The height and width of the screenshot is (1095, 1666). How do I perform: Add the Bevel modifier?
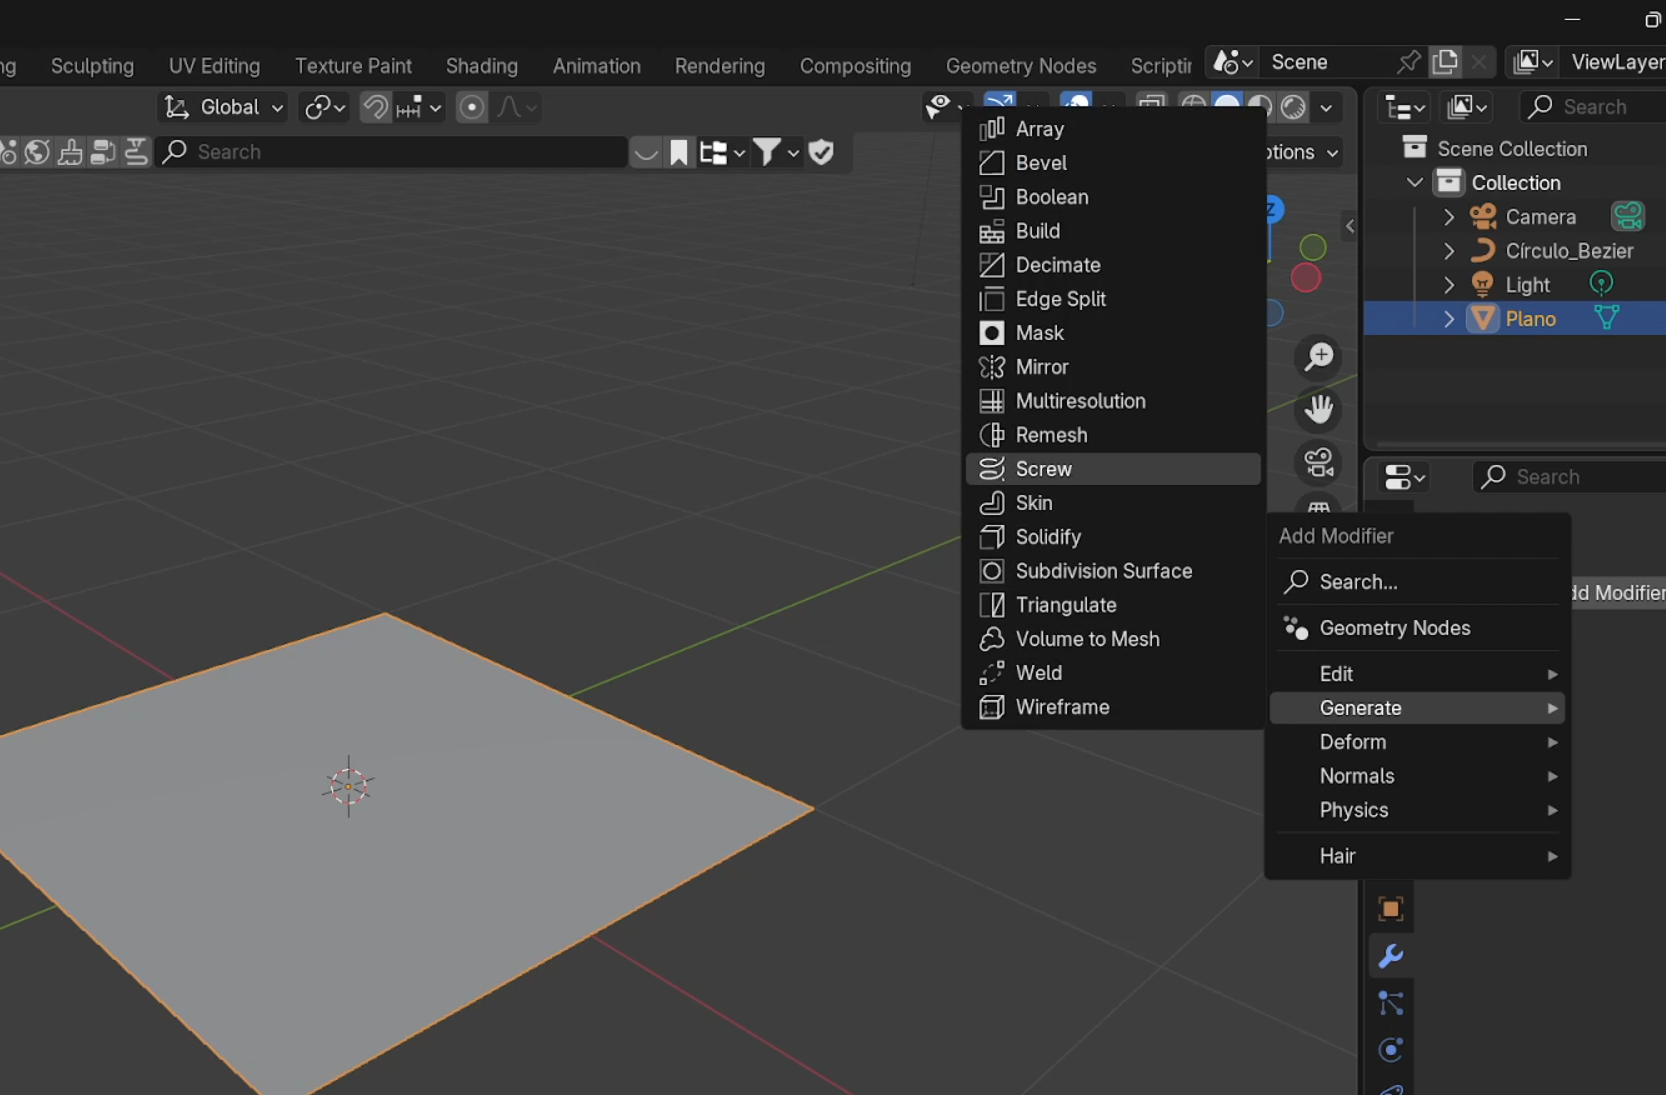(1113, 163)
